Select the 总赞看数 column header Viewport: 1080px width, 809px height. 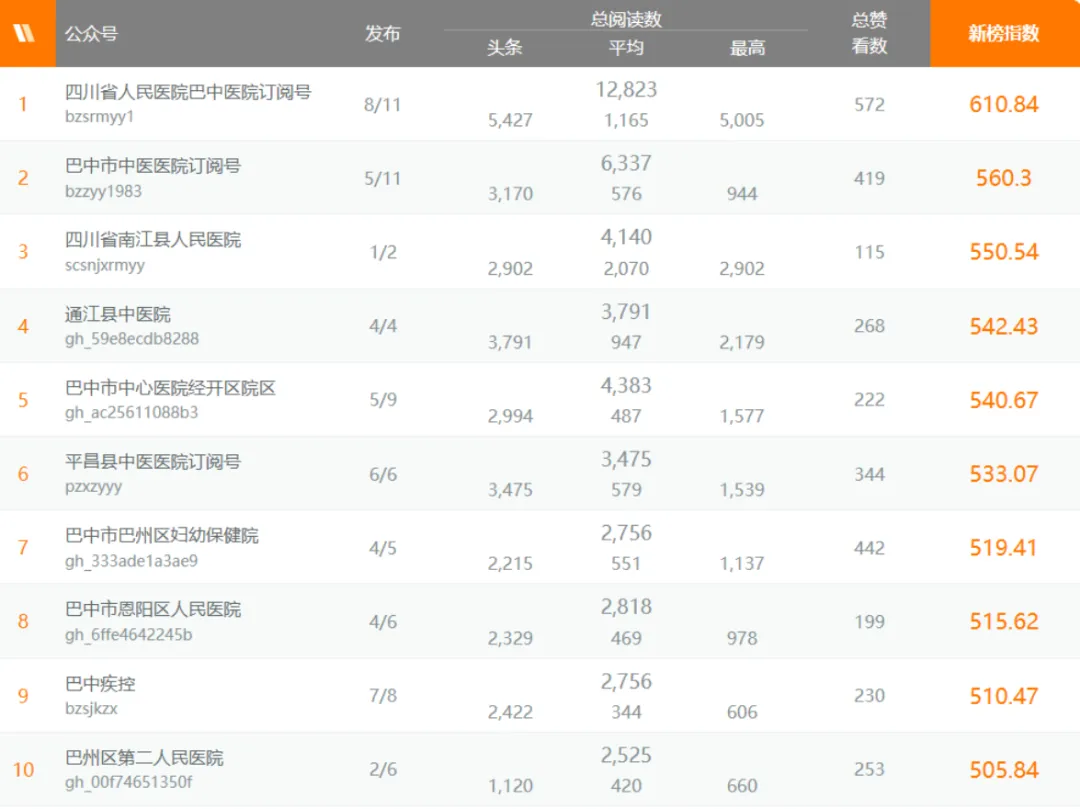tap(869, 33)
